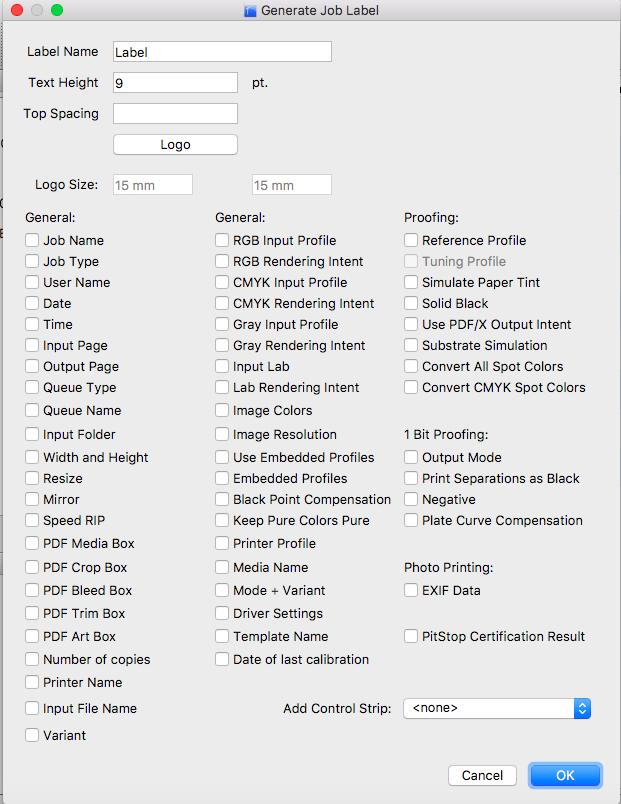Click the Cancel button
The image size is (621, 804).
tap(482, 775)
